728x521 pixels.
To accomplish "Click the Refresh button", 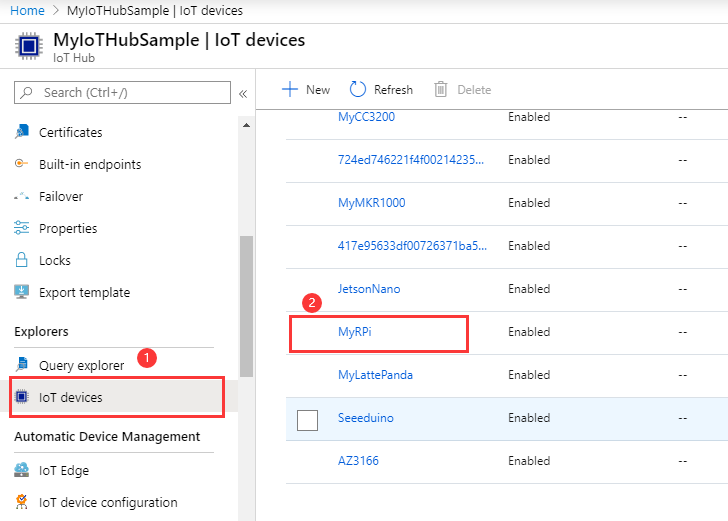I will [381, 89].
